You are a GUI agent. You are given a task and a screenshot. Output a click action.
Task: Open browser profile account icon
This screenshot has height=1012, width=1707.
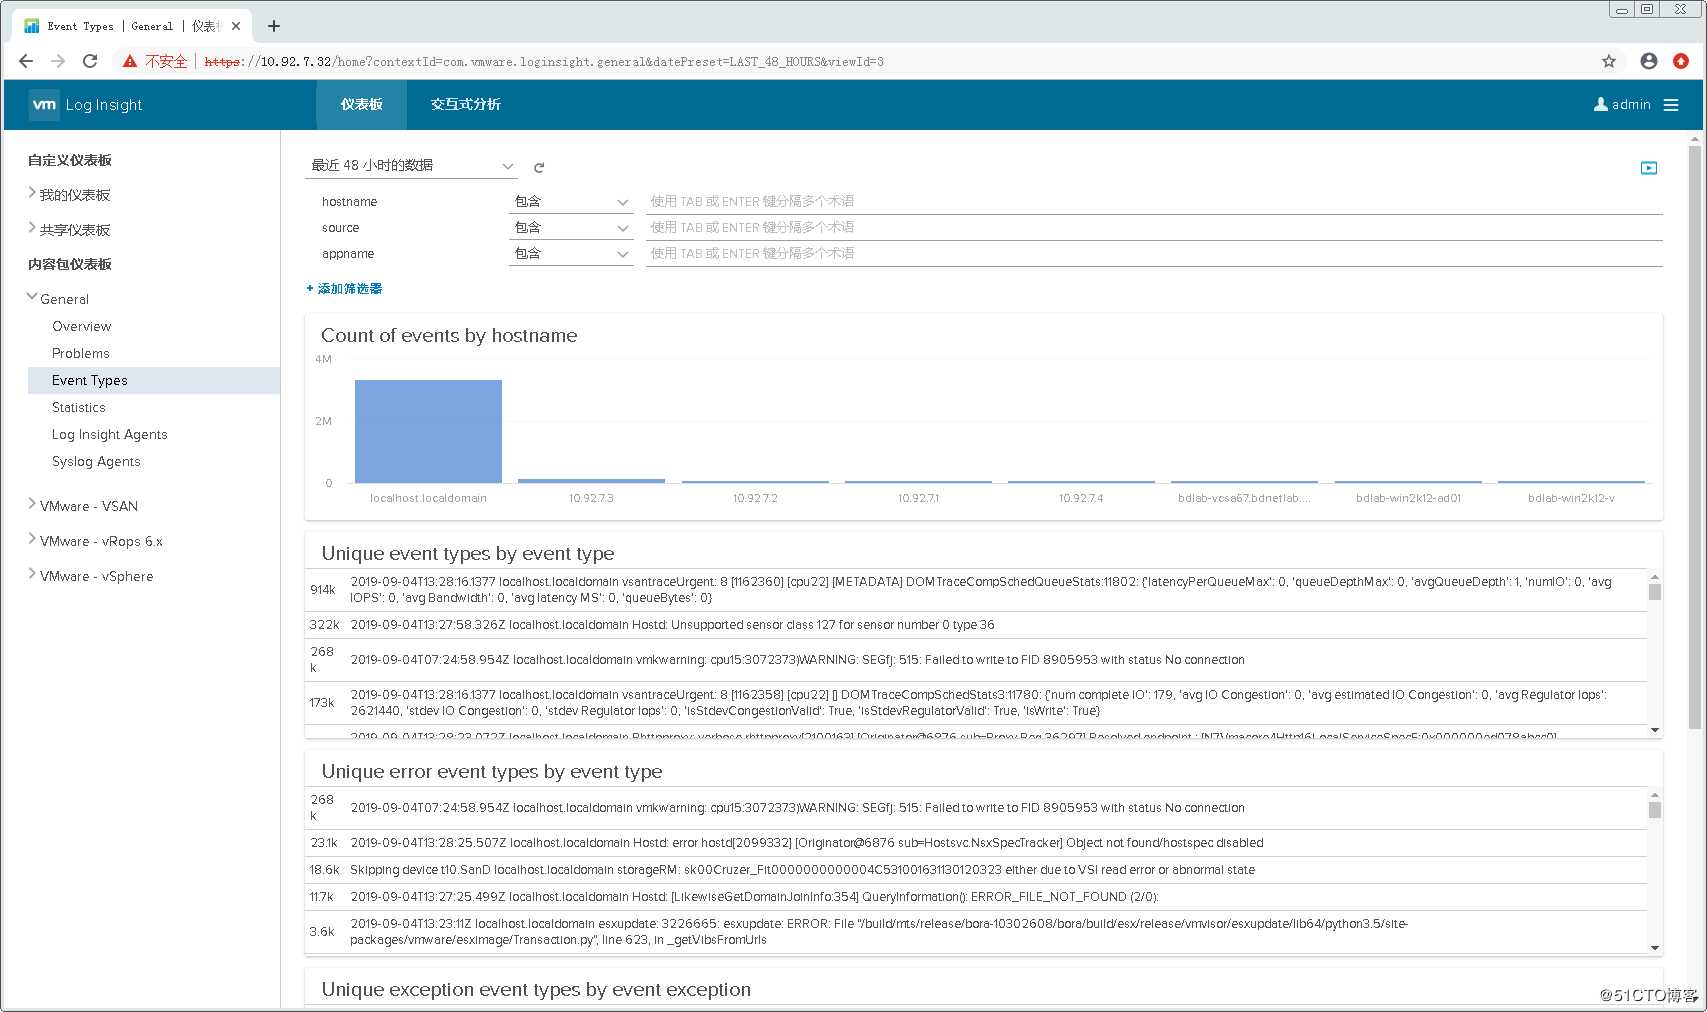point(1649,61)
